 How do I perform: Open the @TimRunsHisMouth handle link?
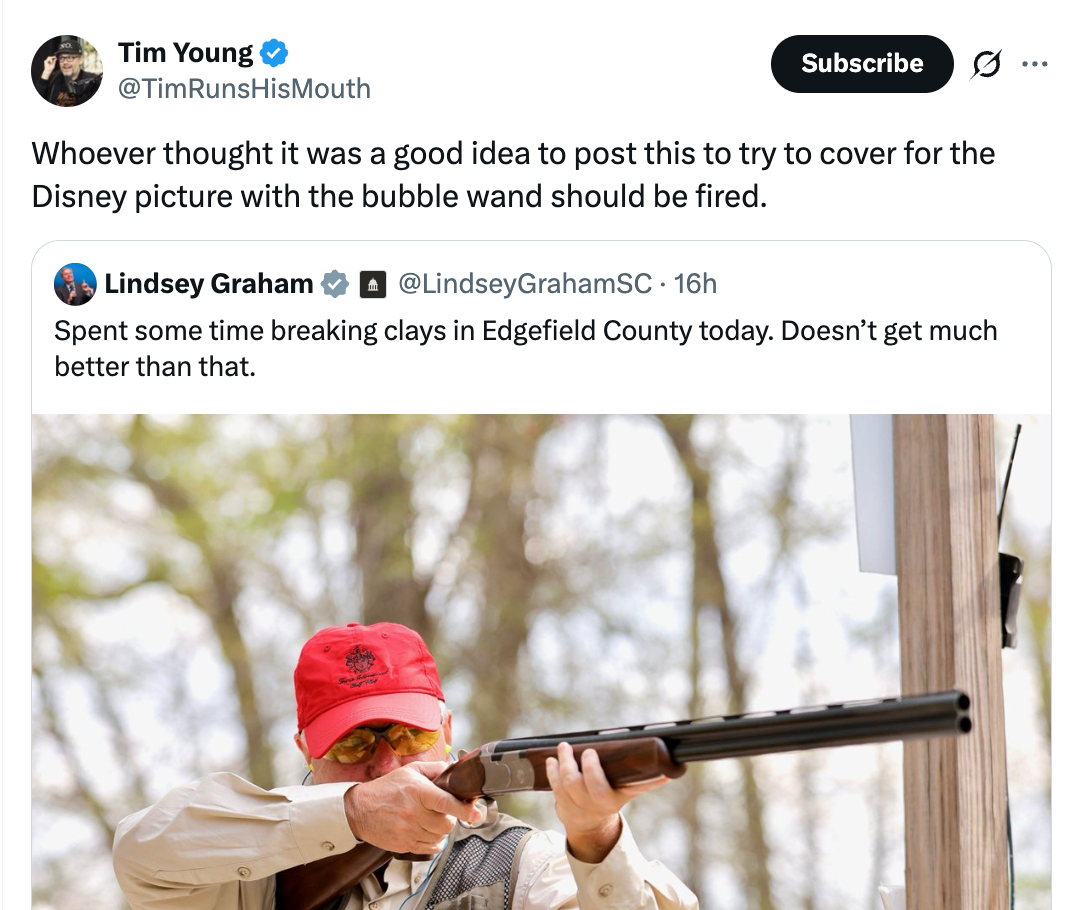245,89
